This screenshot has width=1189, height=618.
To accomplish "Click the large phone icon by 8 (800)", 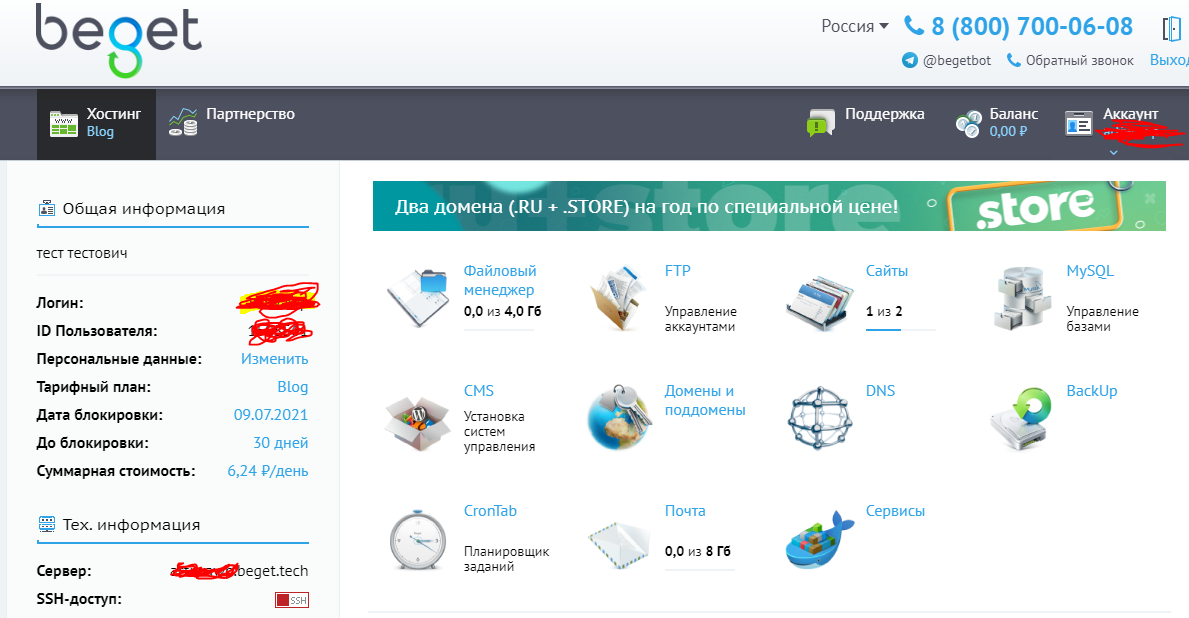I will [x=914, y=26].
